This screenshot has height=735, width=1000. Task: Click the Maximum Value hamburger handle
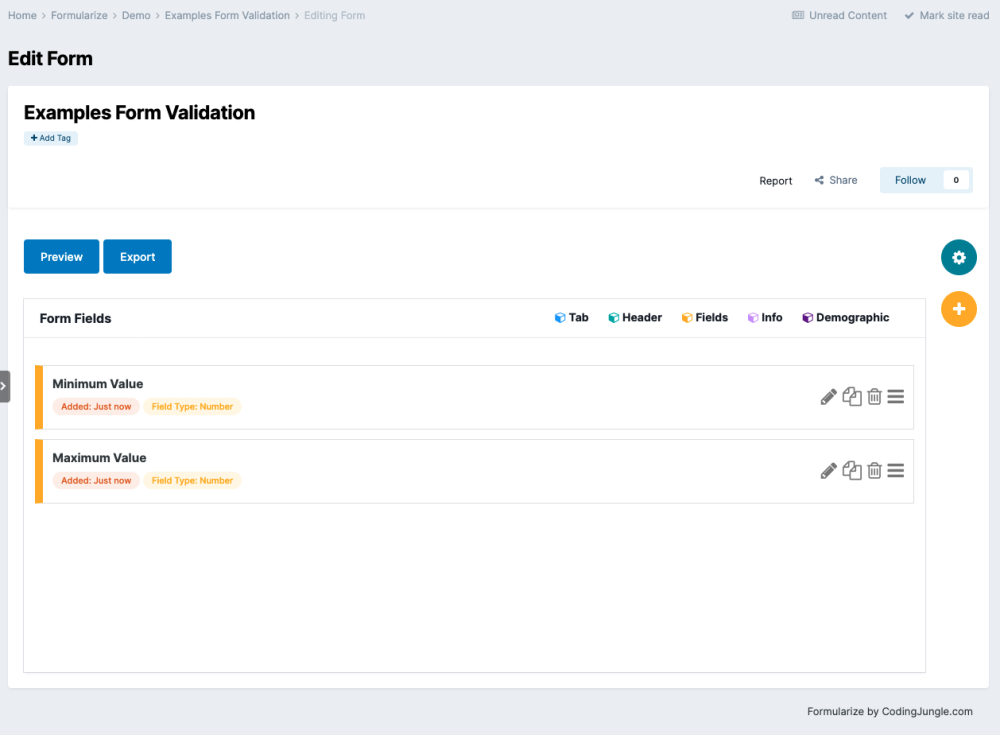(x=896, y=471)
